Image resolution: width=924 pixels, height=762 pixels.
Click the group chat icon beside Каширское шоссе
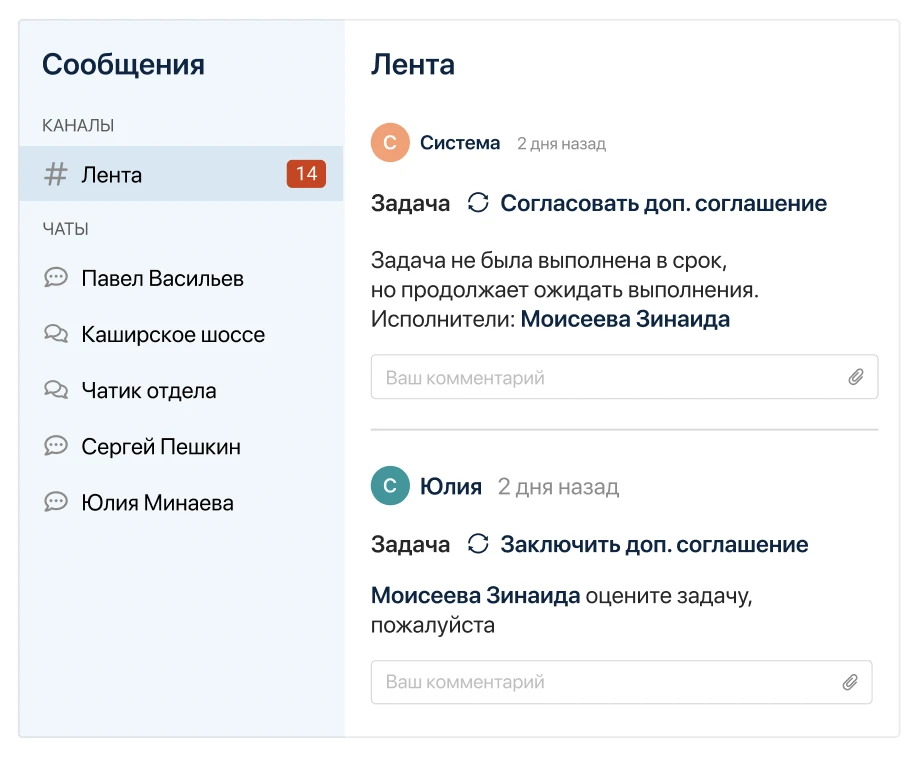click(x=55, y=334)
